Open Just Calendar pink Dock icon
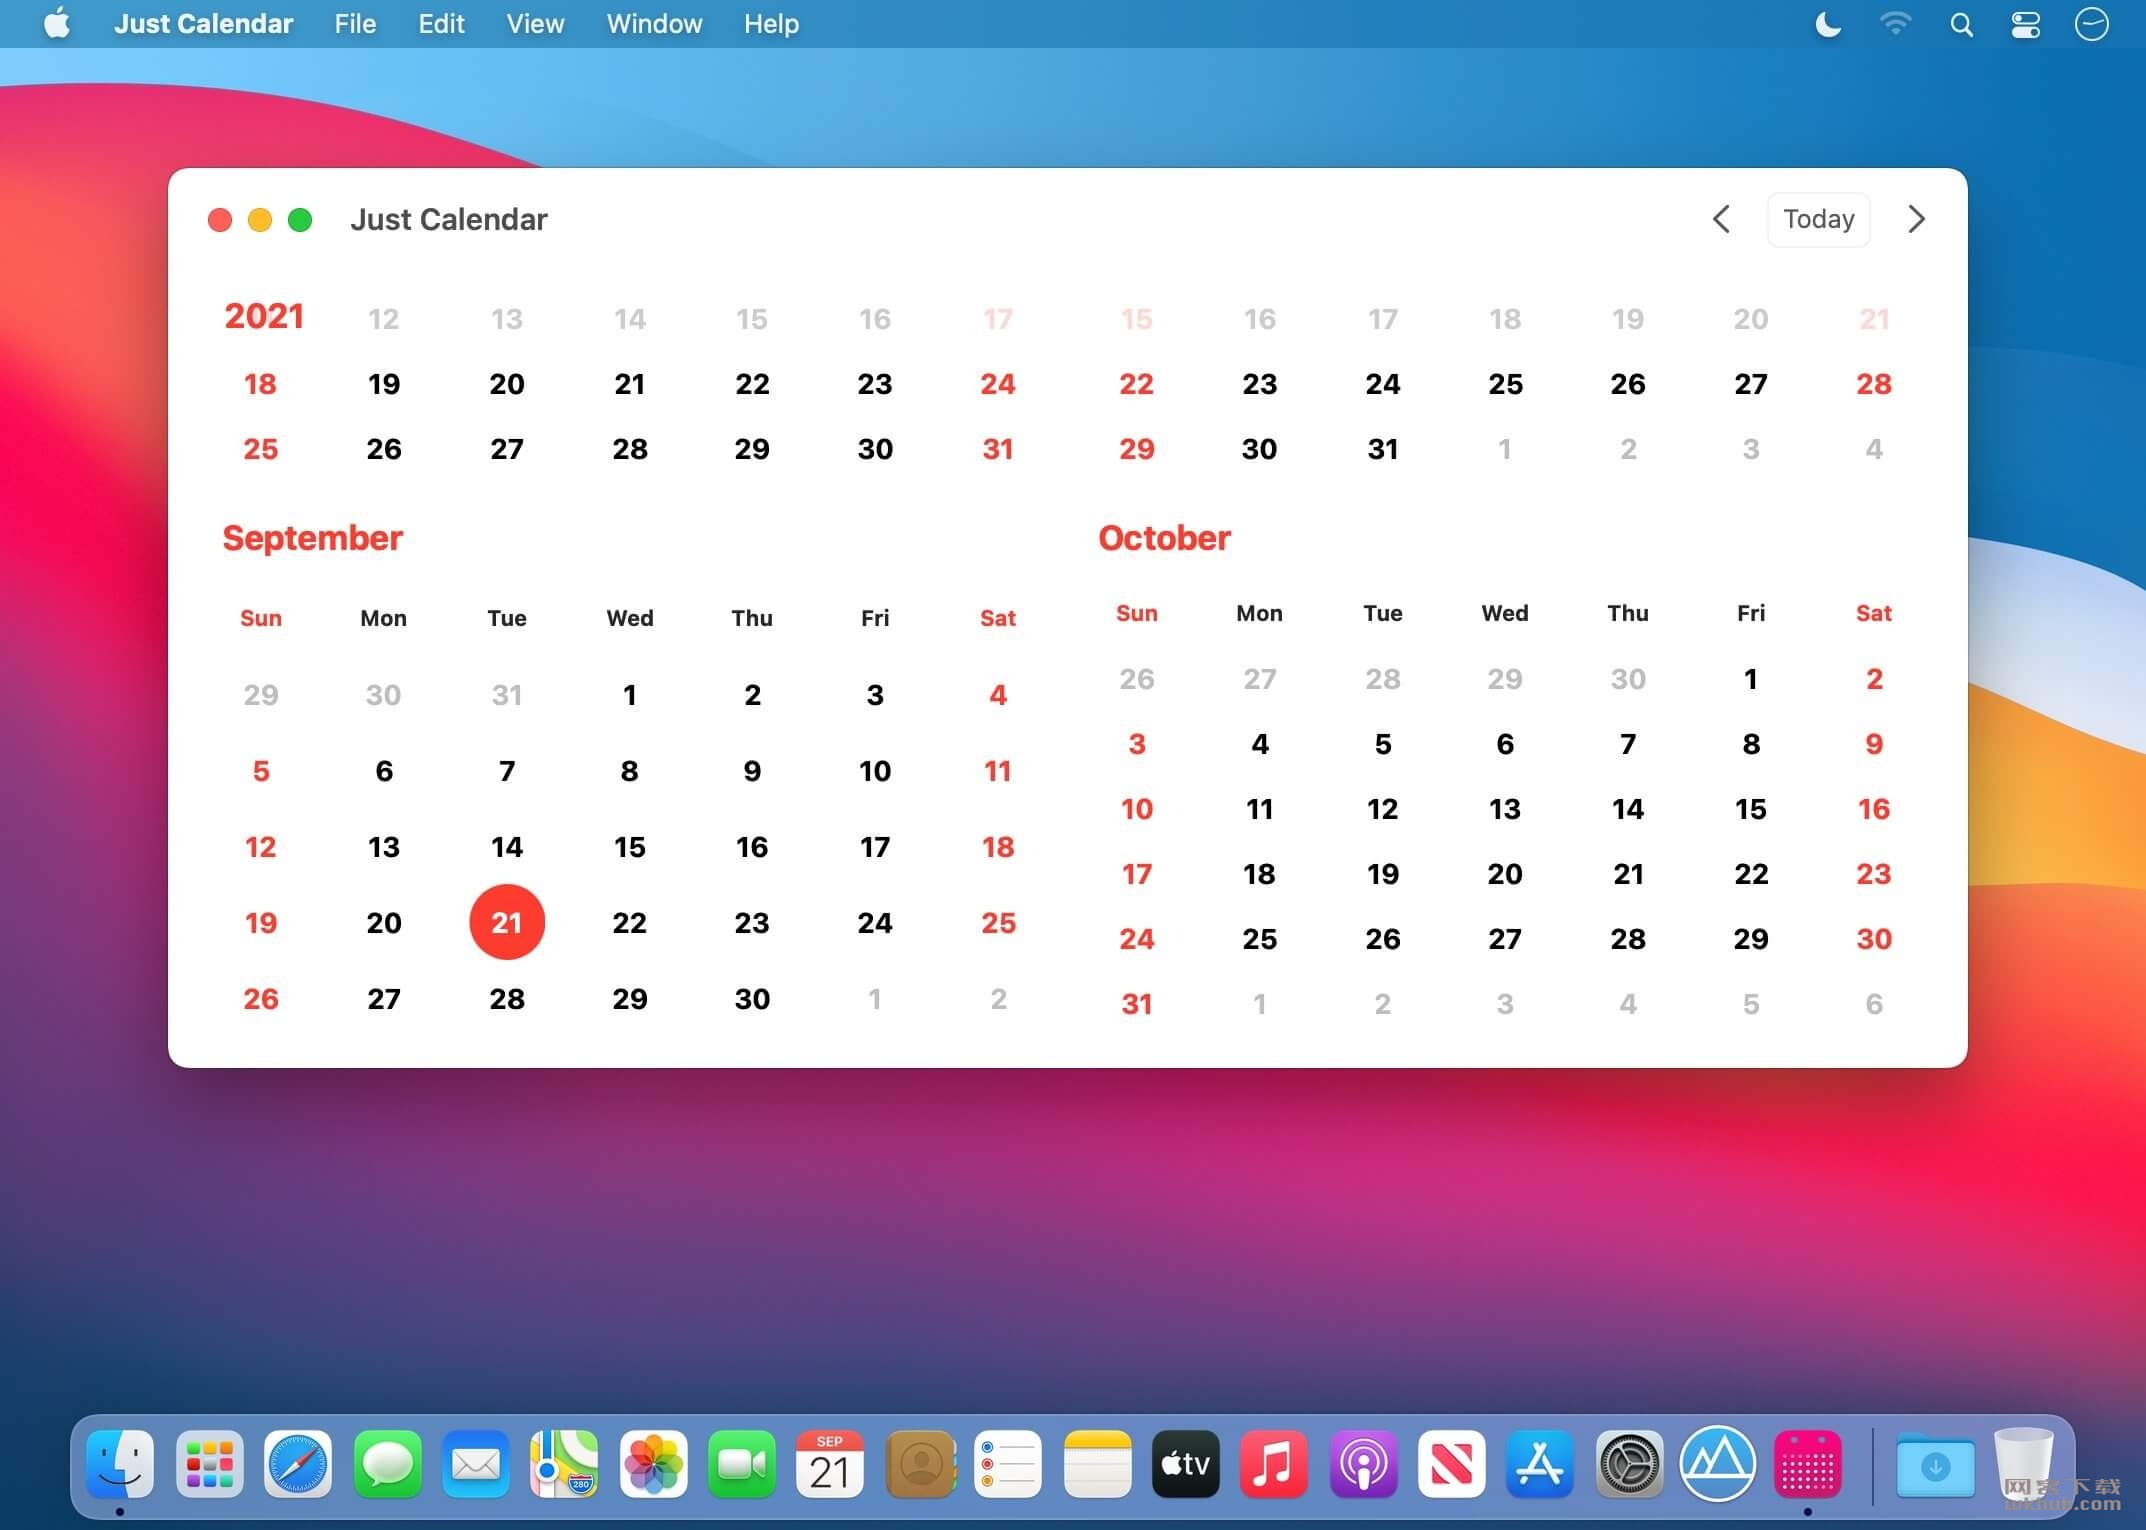The image size is (2146, 1530). pos(1807,1465)
